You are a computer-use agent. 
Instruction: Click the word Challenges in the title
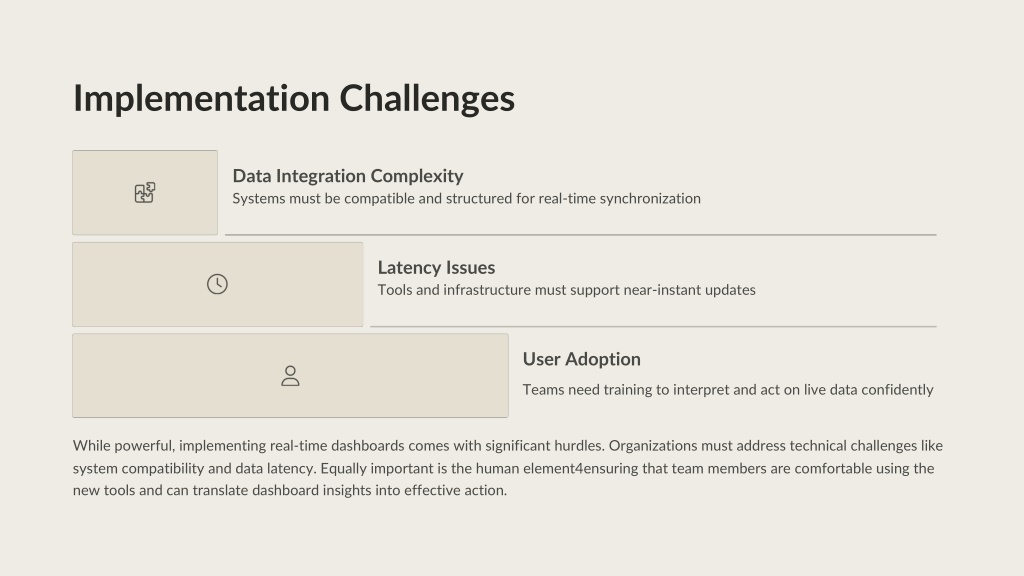point(427,99)
